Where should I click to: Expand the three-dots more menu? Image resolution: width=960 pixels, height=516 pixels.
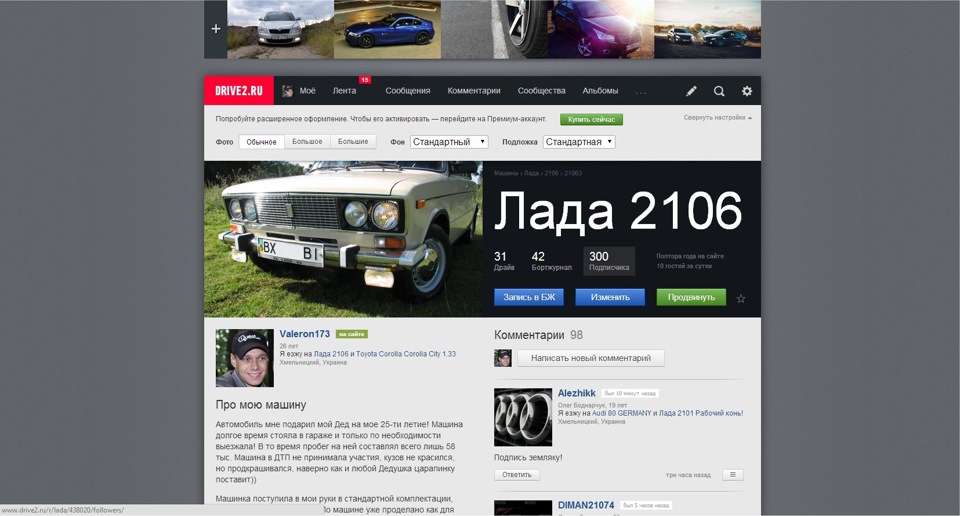coord(640,92)
